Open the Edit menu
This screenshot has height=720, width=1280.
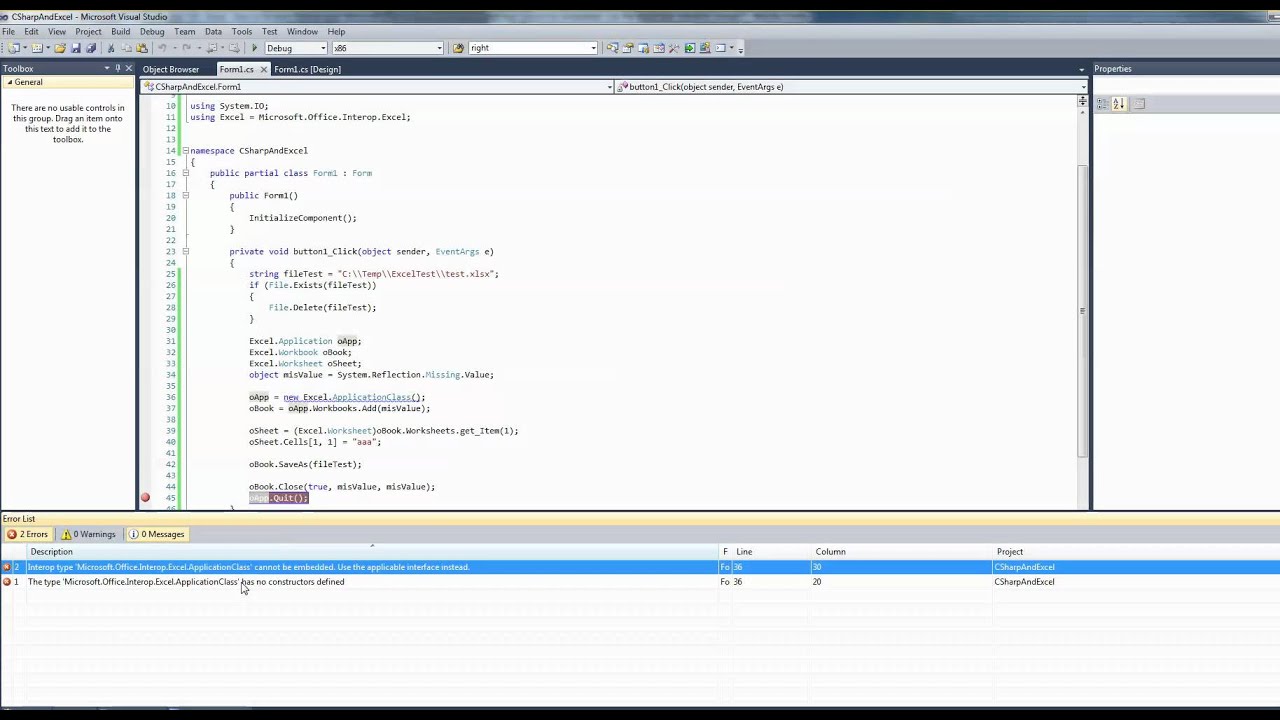click(31, 32)
